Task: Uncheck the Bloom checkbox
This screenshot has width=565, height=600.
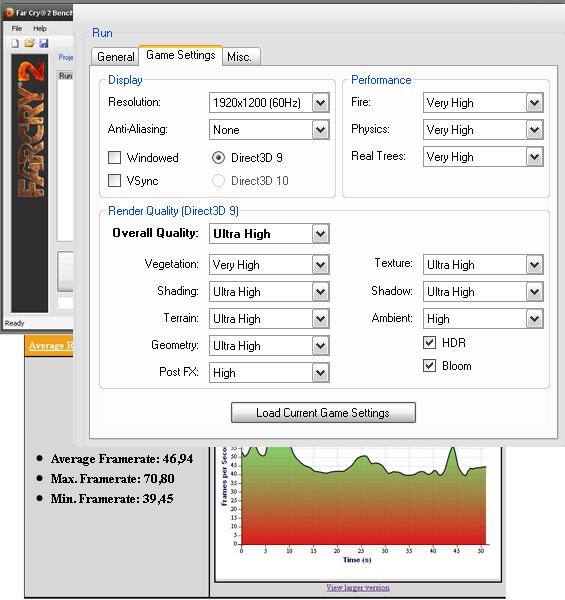Action: [430, 365]
